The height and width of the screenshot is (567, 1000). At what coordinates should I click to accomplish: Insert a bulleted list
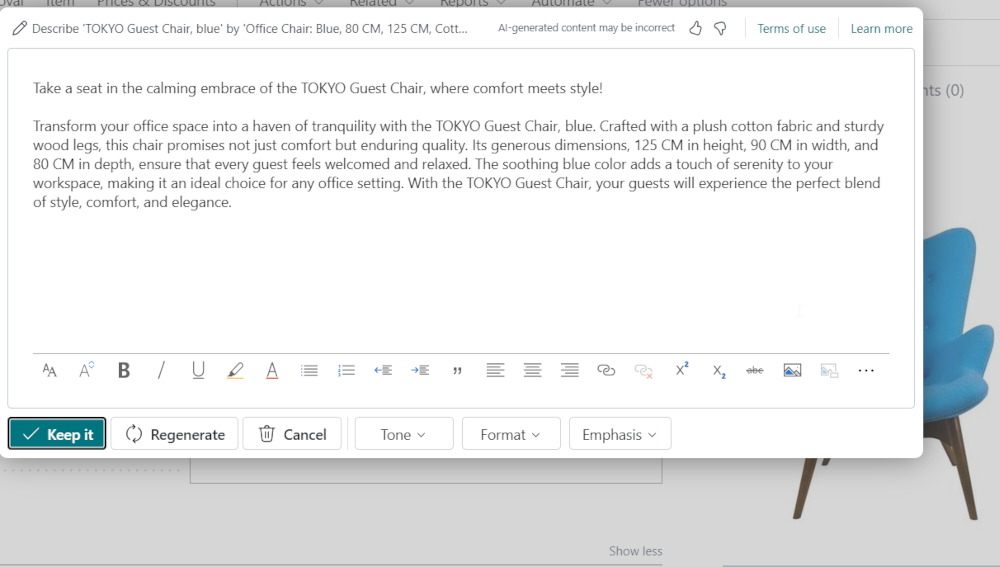click(x=309, y=370)
